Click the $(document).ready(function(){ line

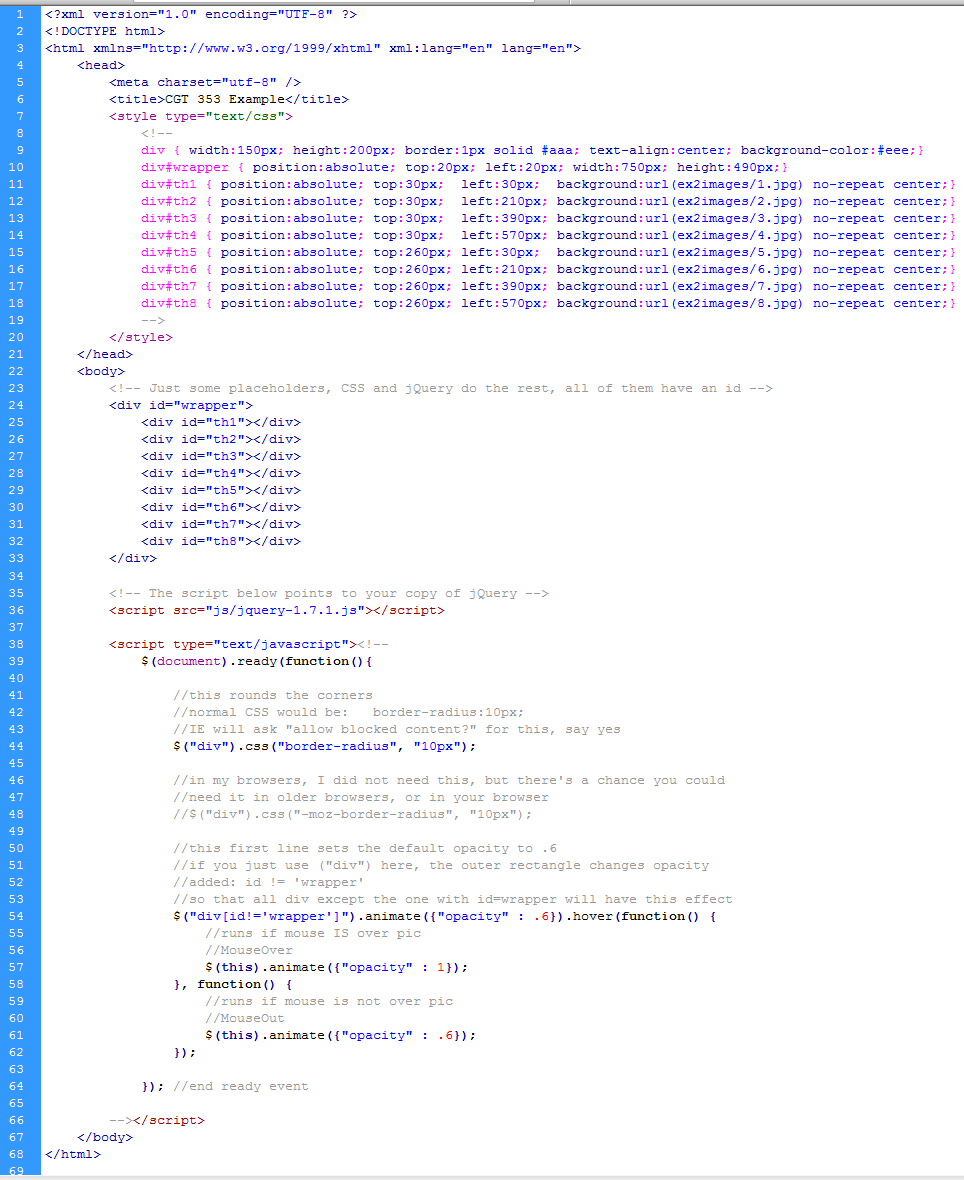click(x=257, y=661)
